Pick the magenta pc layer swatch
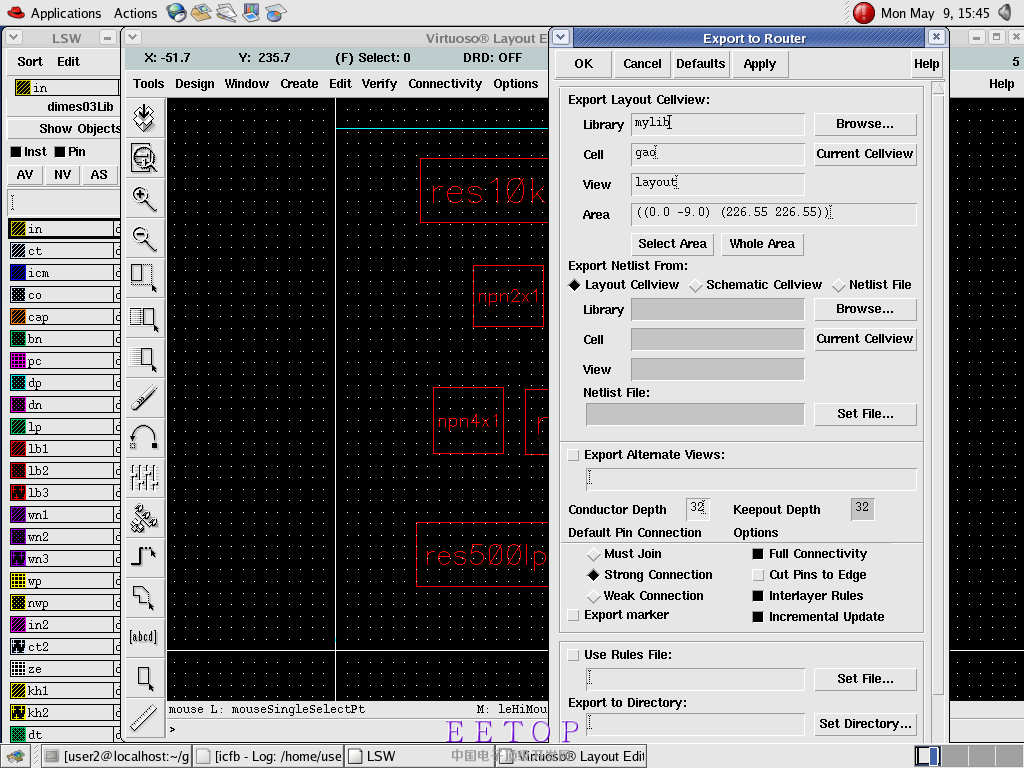1024x768 pixels. click(18, 361)
